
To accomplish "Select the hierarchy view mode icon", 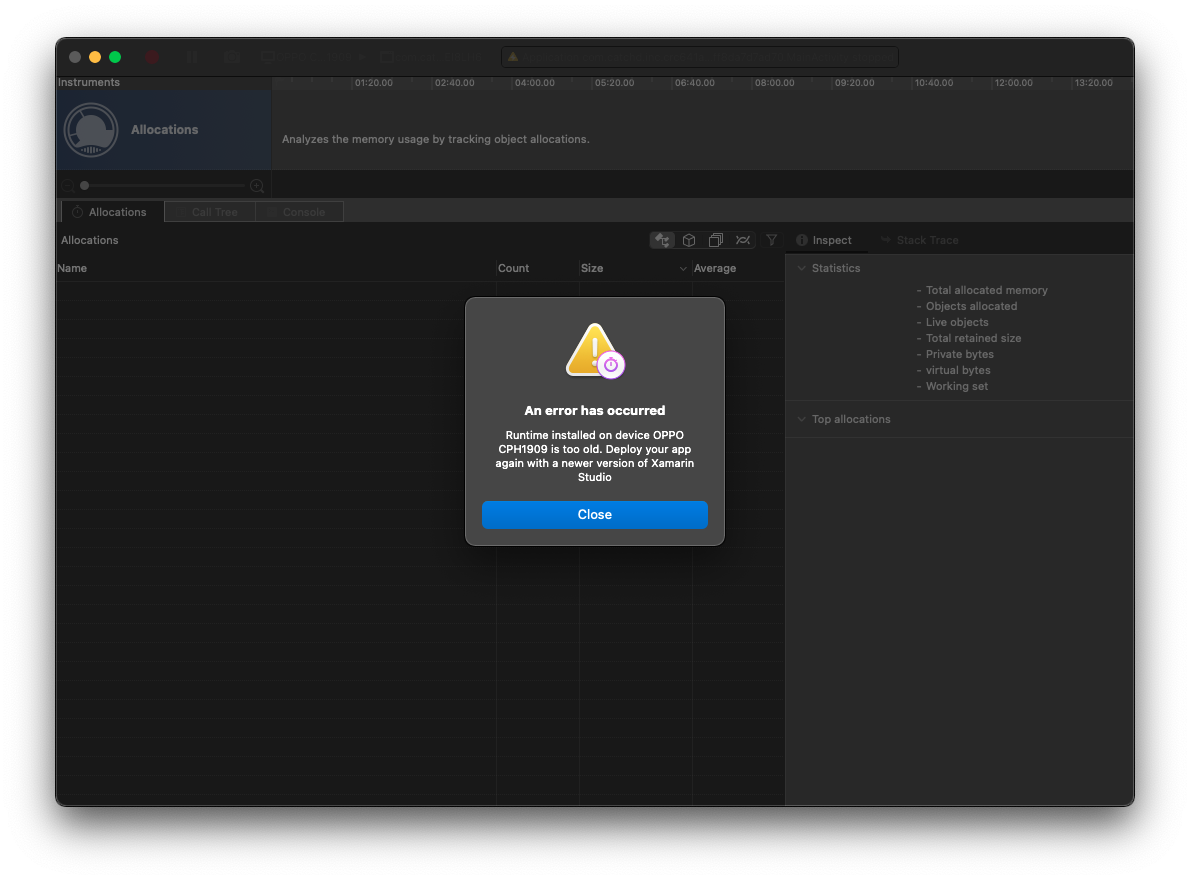I will tap(663, 240).
